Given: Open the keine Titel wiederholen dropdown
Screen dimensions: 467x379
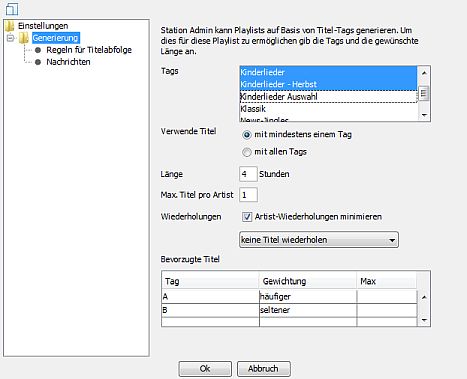Looking at the screenshot, I should pos(319,240).
